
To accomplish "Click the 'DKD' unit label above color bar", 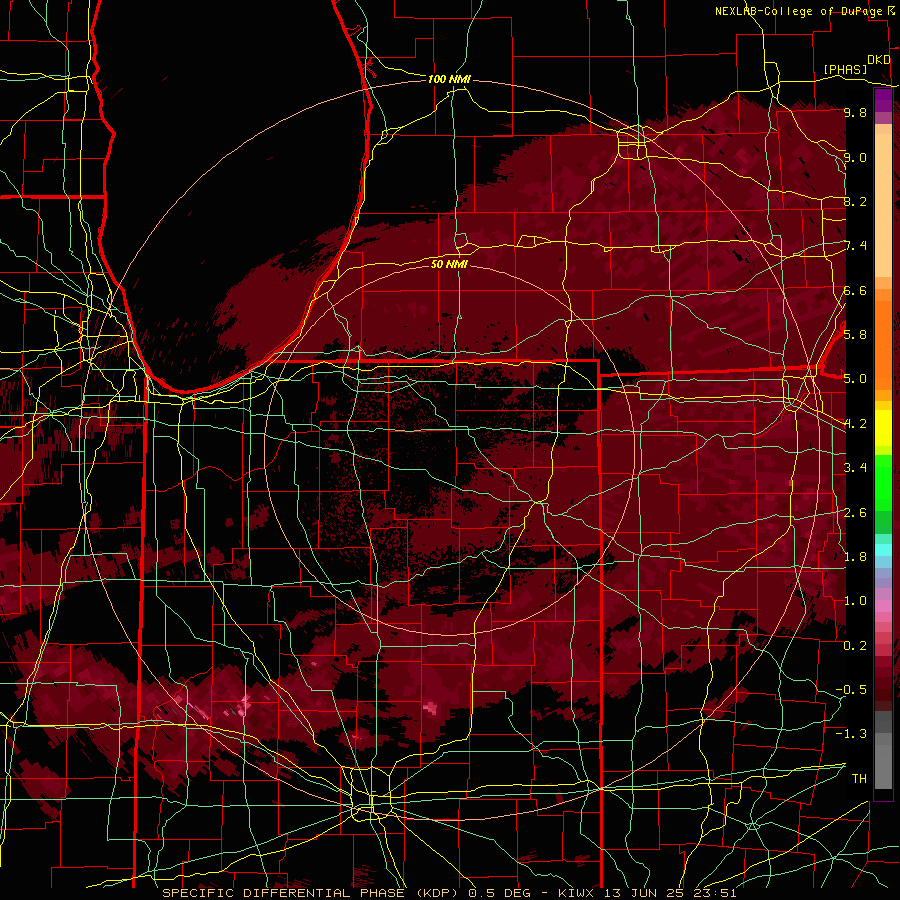I will tap(878, 60).
